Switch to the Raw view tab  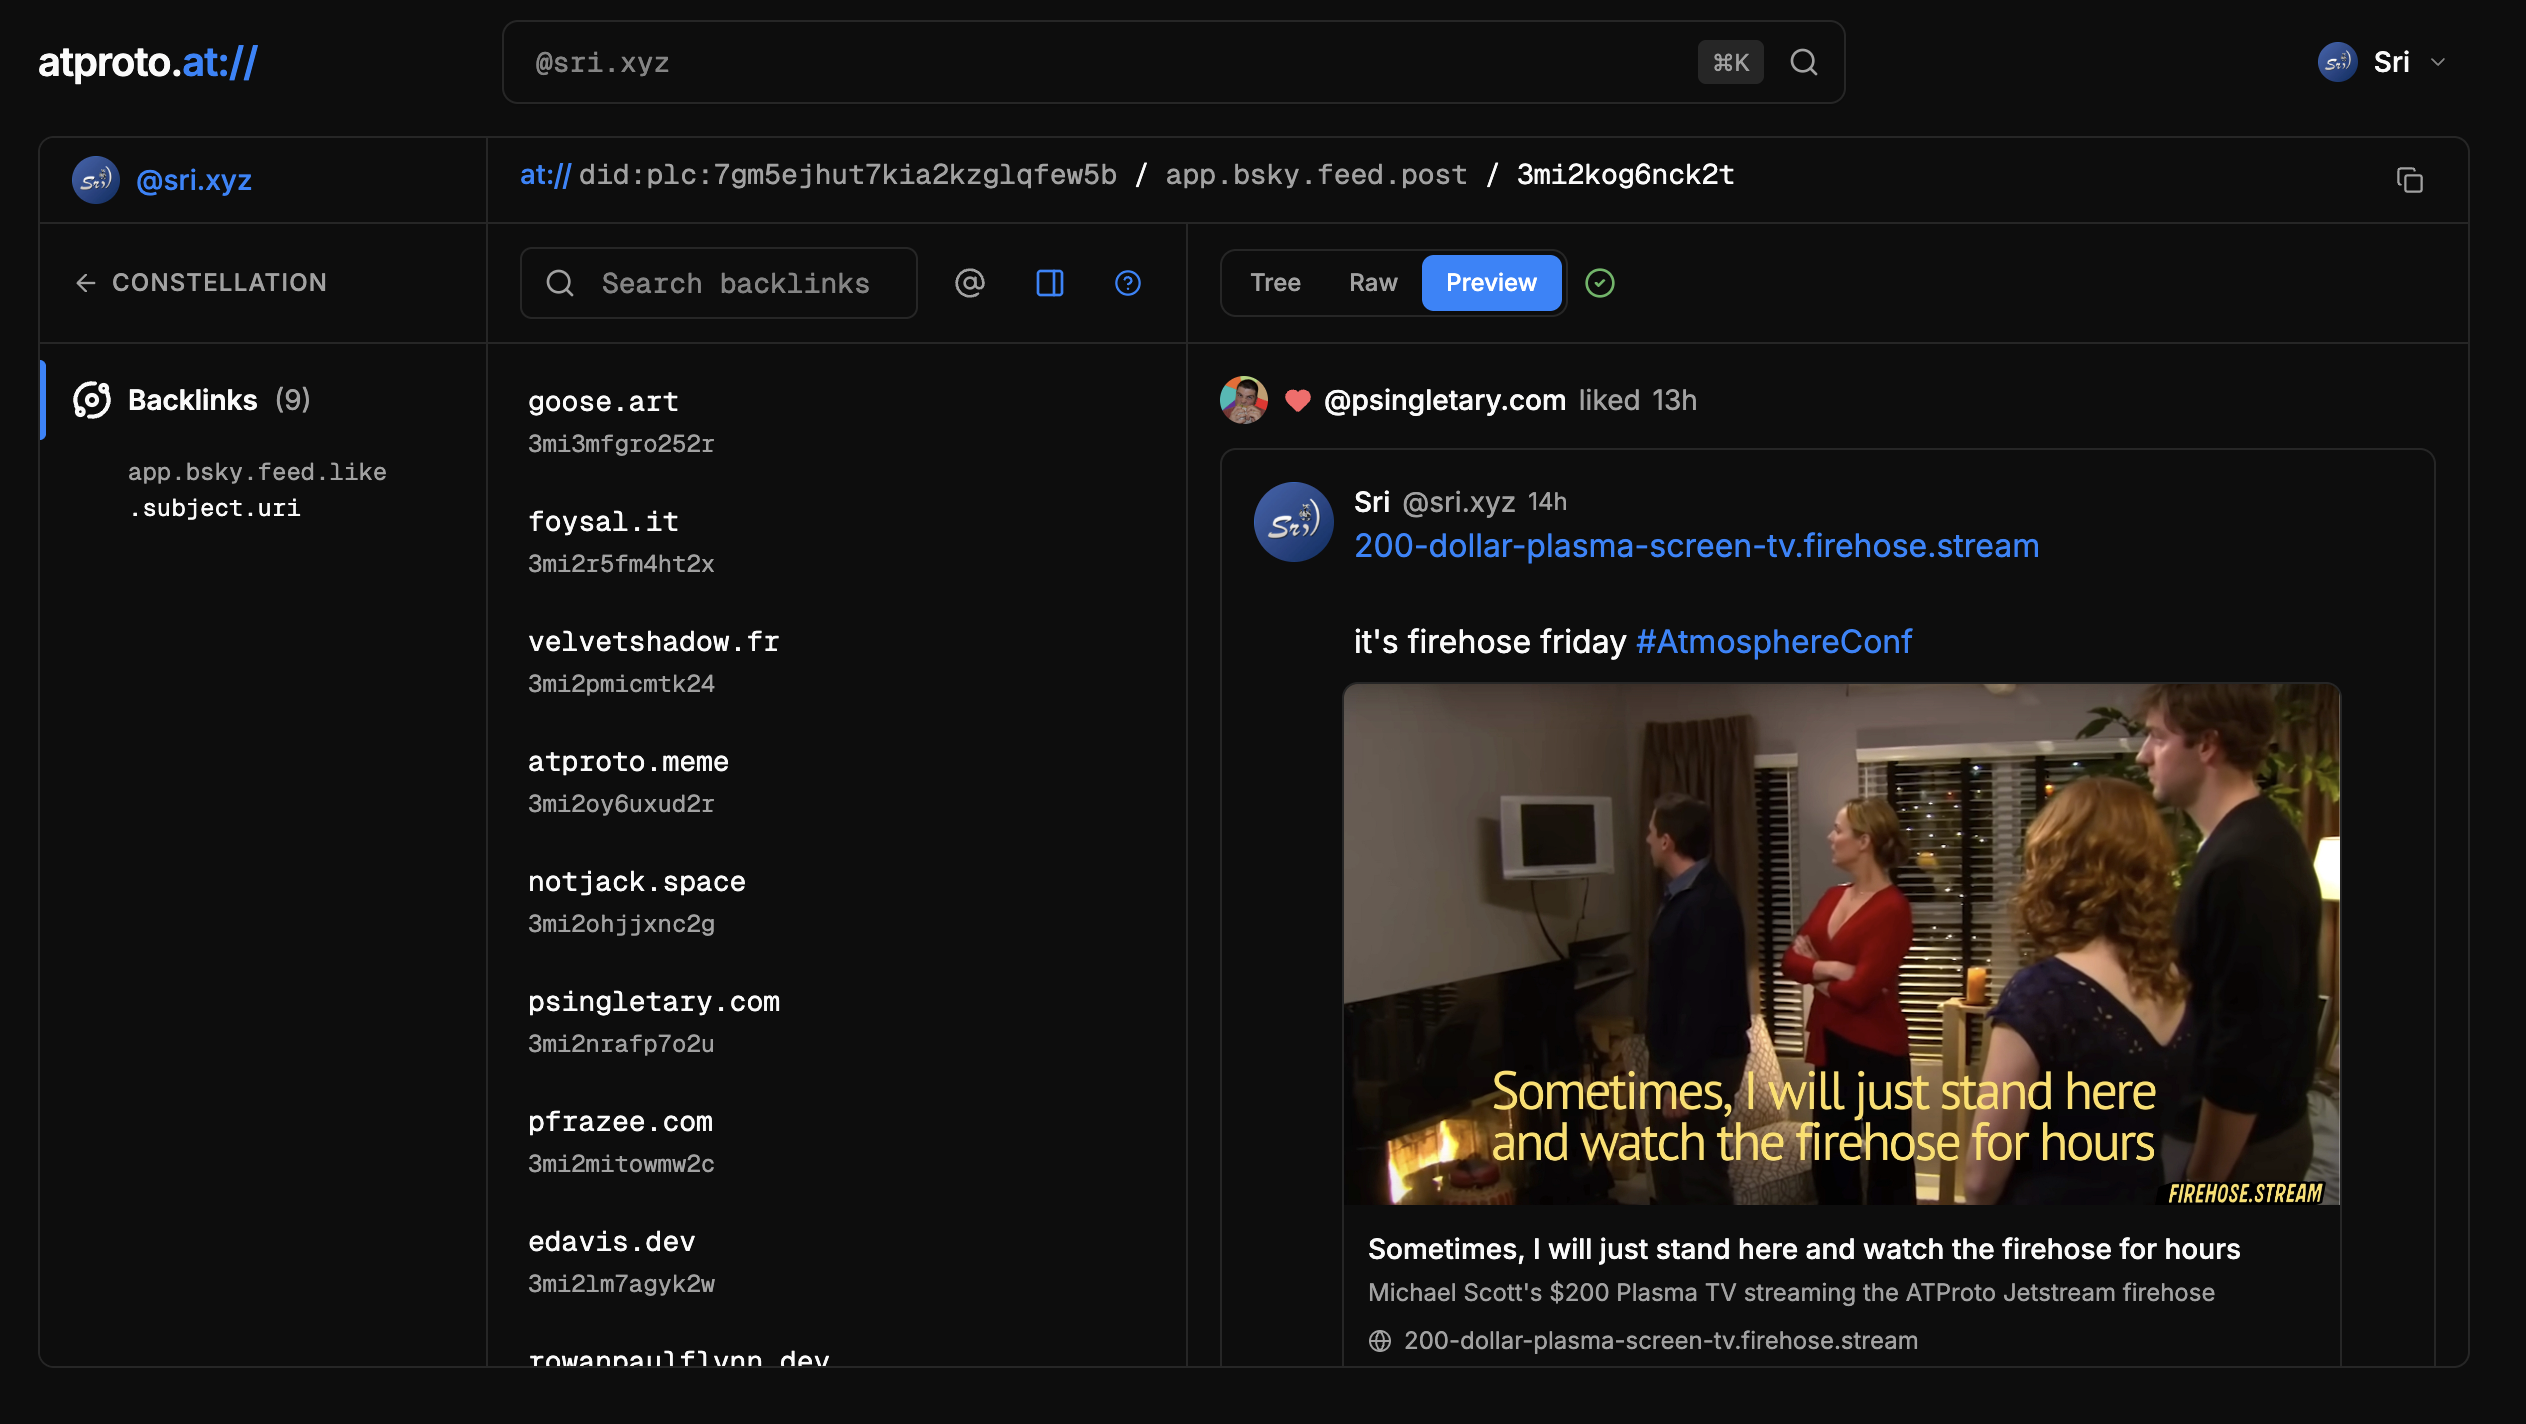coord(1372,283)
